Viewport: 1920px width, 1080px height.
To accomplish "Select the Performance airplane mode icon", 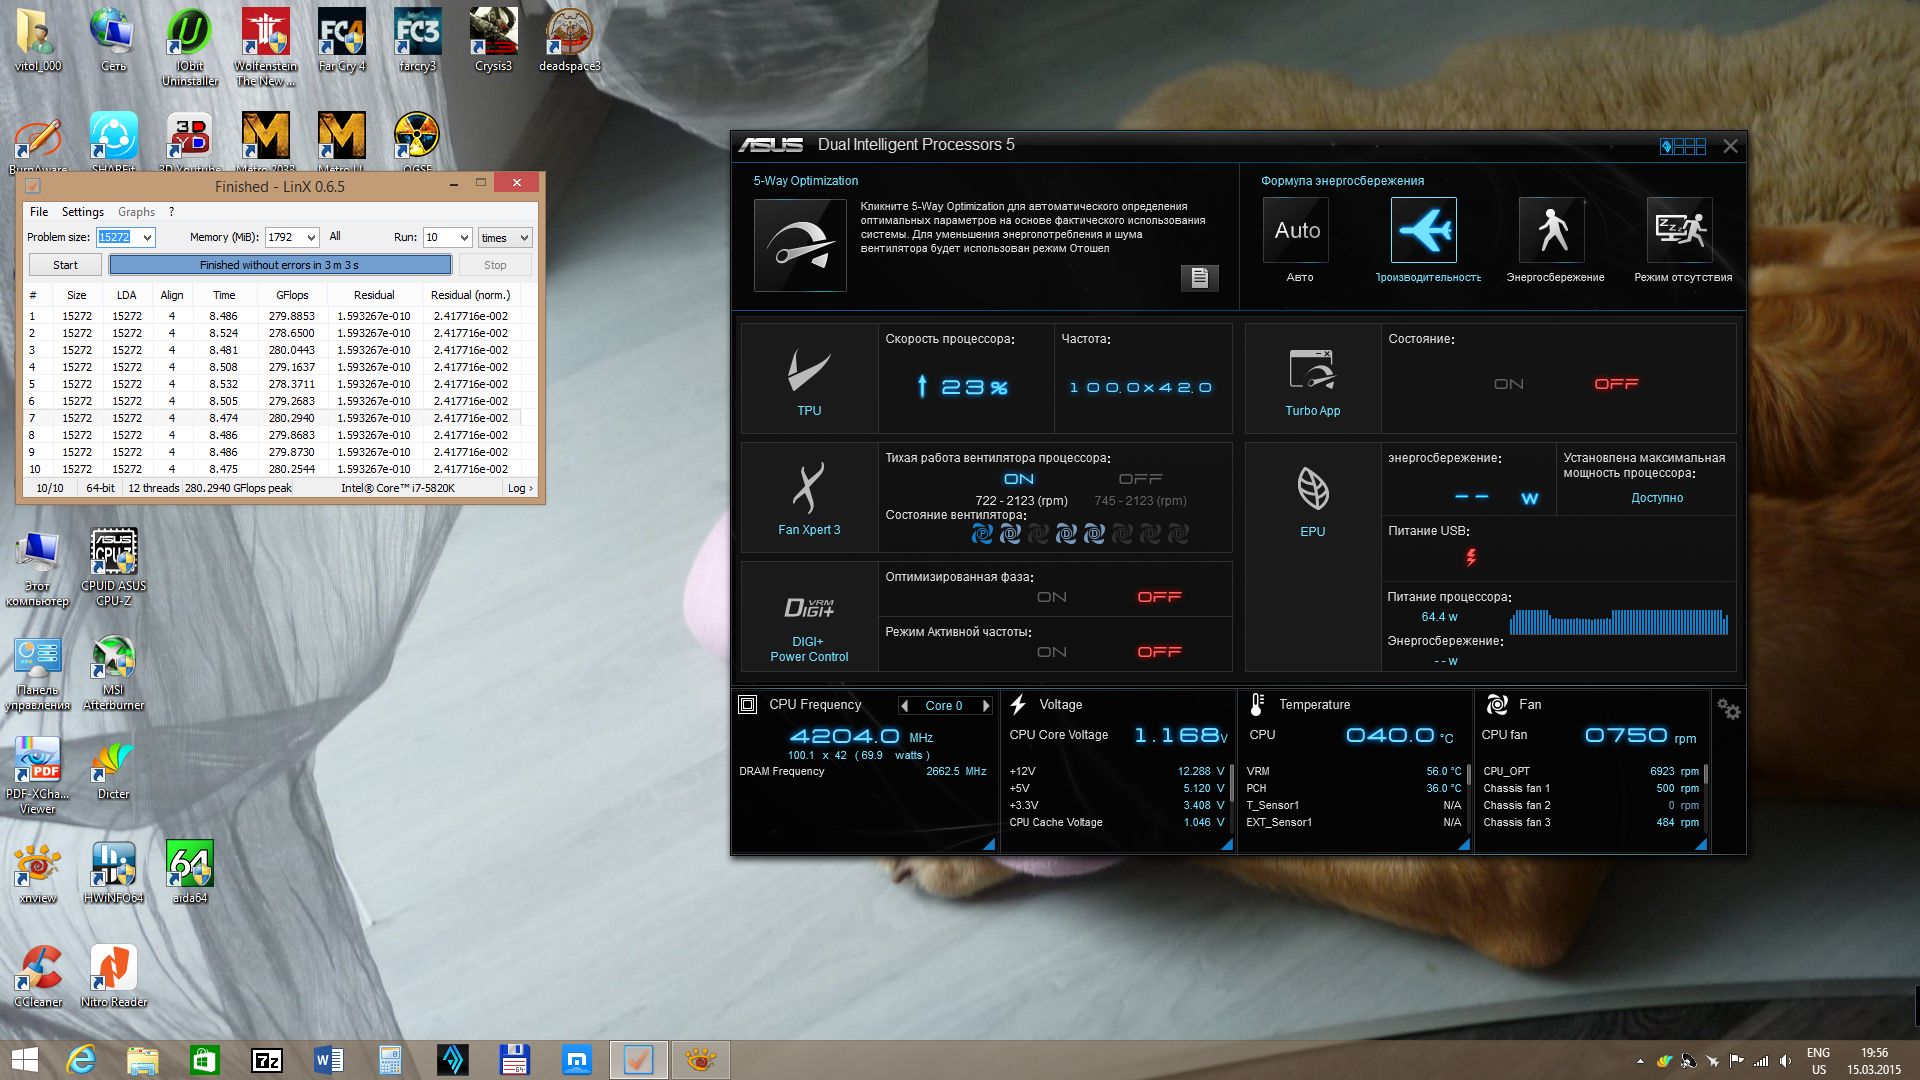I will pyautogui.click(x=1423, y=230).
